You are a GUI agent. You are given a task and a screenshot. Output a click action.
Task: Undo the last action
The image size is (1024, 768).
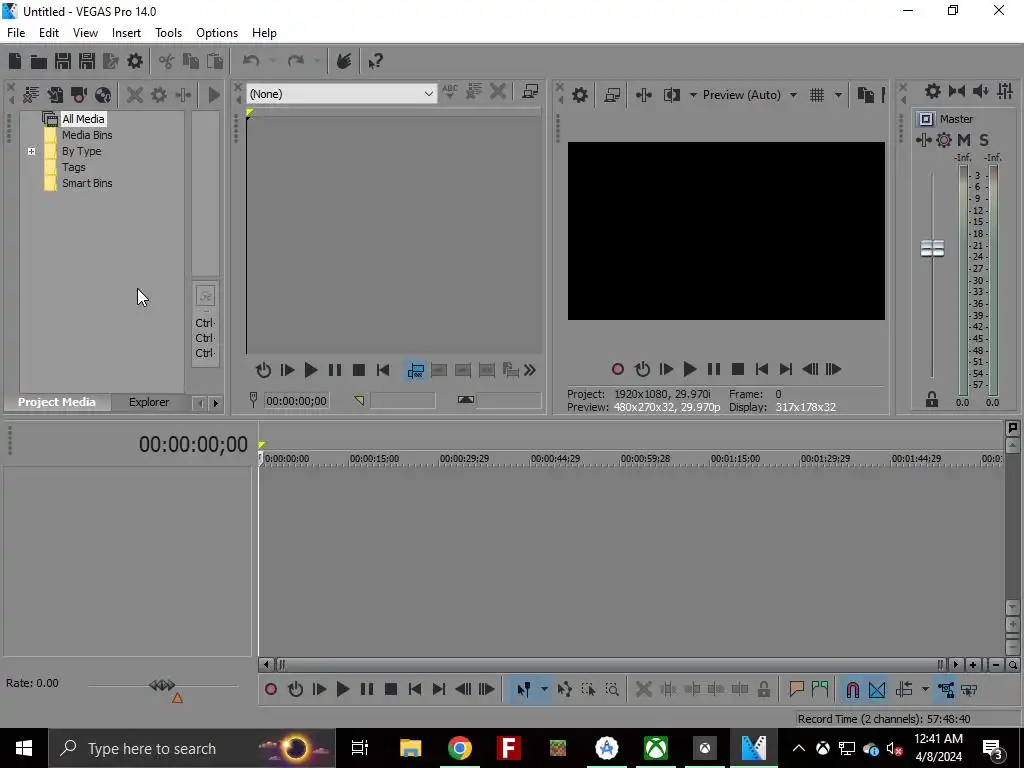(251, 61)
